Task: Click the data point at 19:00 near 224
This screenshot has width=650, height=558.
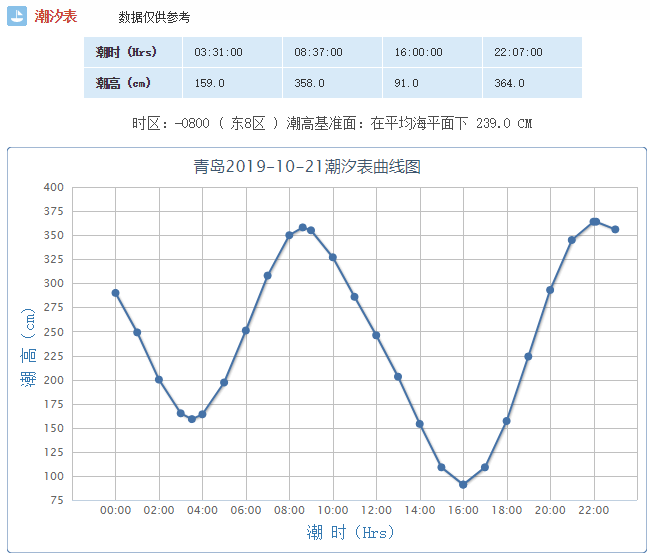Action: (x=528, y=357)
